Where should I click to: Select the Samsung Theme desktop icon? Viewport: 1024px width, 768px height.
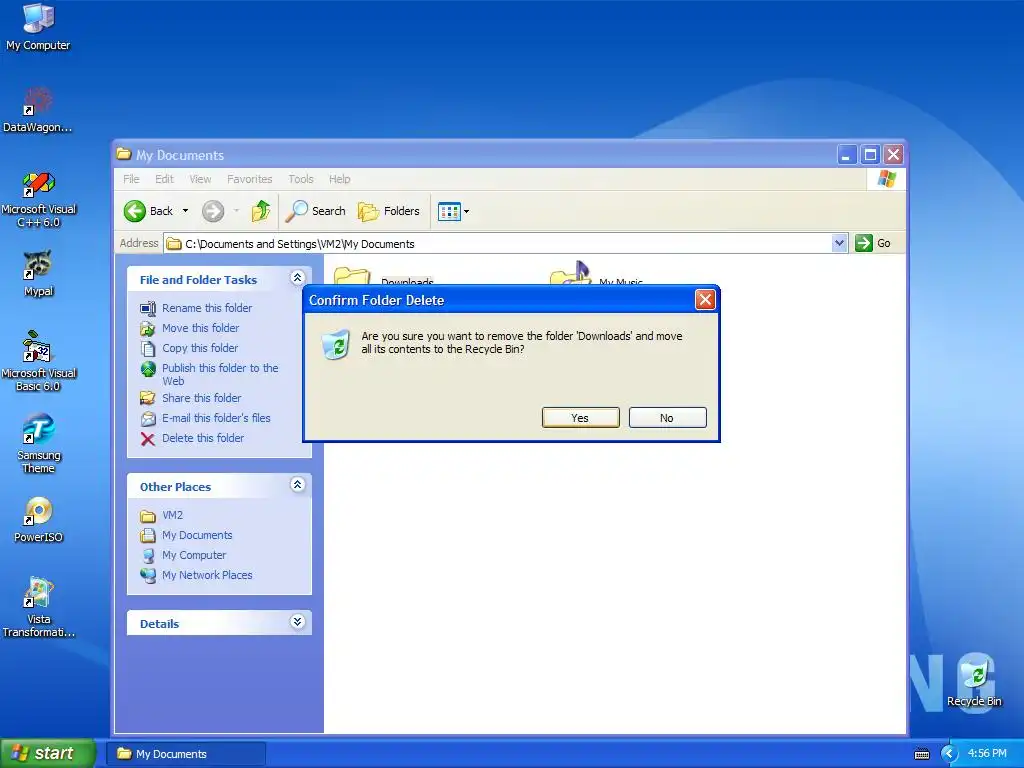[x=38, y=443]
